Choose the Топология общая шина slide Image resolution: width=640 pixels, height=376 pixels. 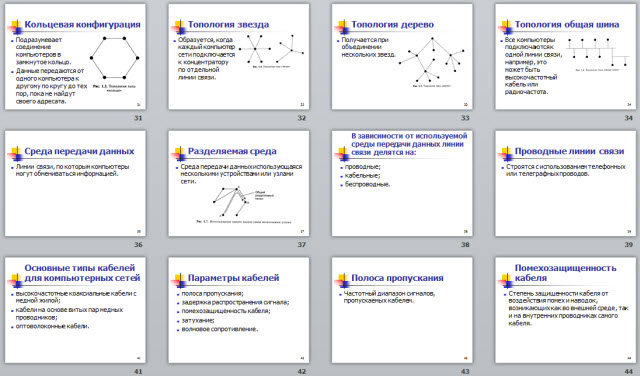[x=566, y=57]
